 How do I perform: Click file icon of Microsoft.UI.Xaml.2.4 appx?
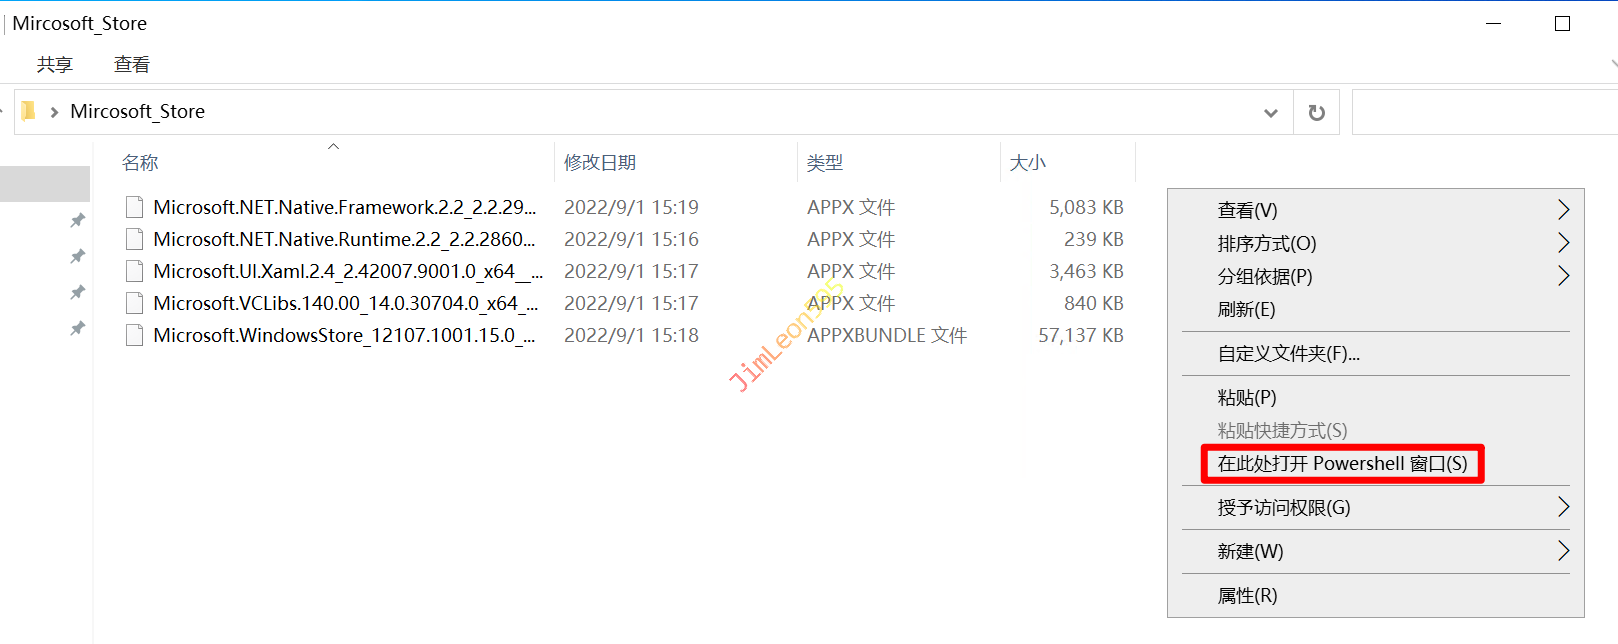[134, 271]
